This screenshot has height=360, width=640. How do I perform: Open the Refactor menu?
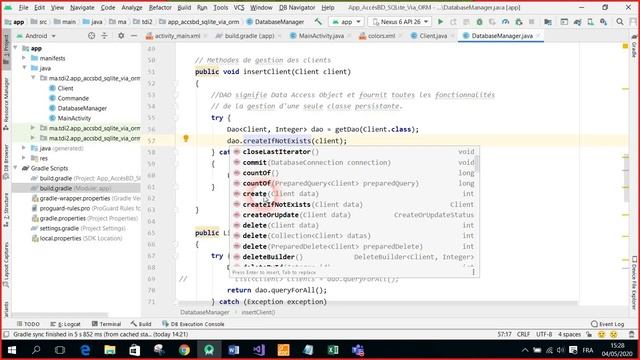(160, 7)
